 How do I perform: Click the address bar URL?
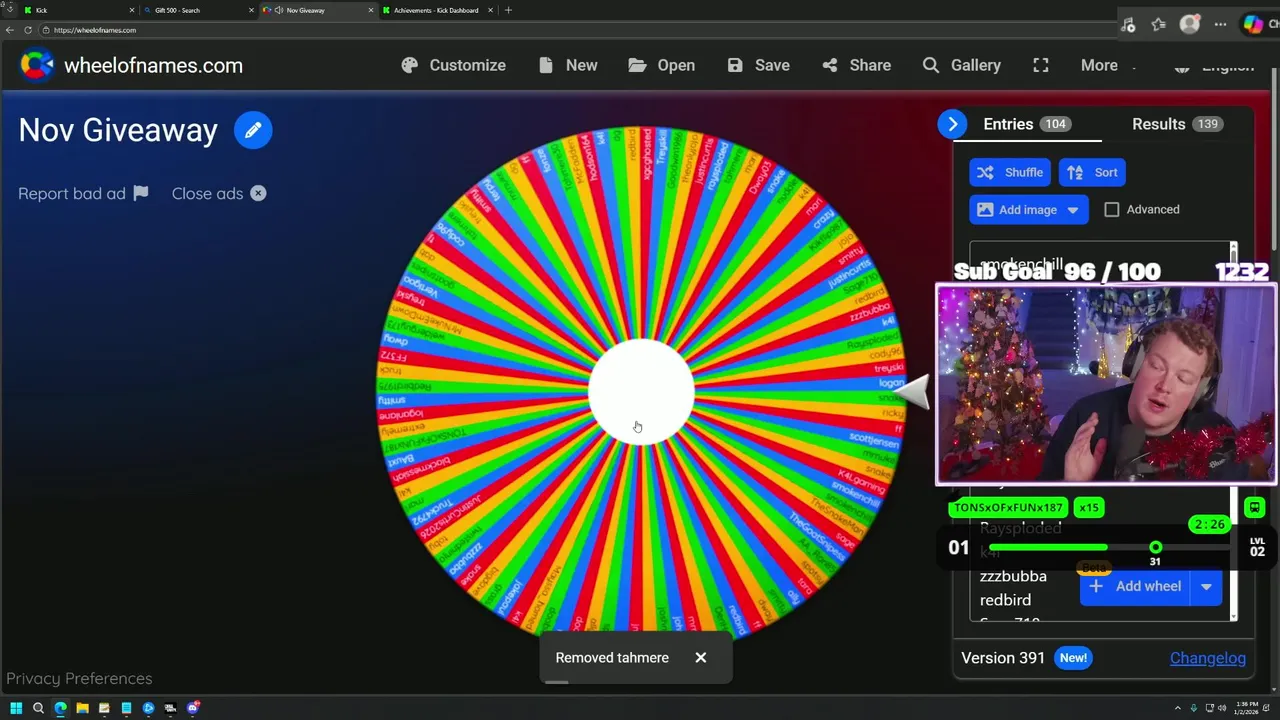[95, 30]
